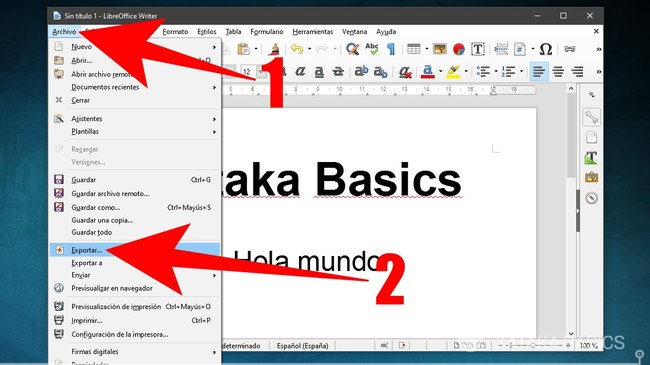Open the sidebar Navigator compass icon
The height and width of the screenshot is (365, 650).
coord(592,198)
